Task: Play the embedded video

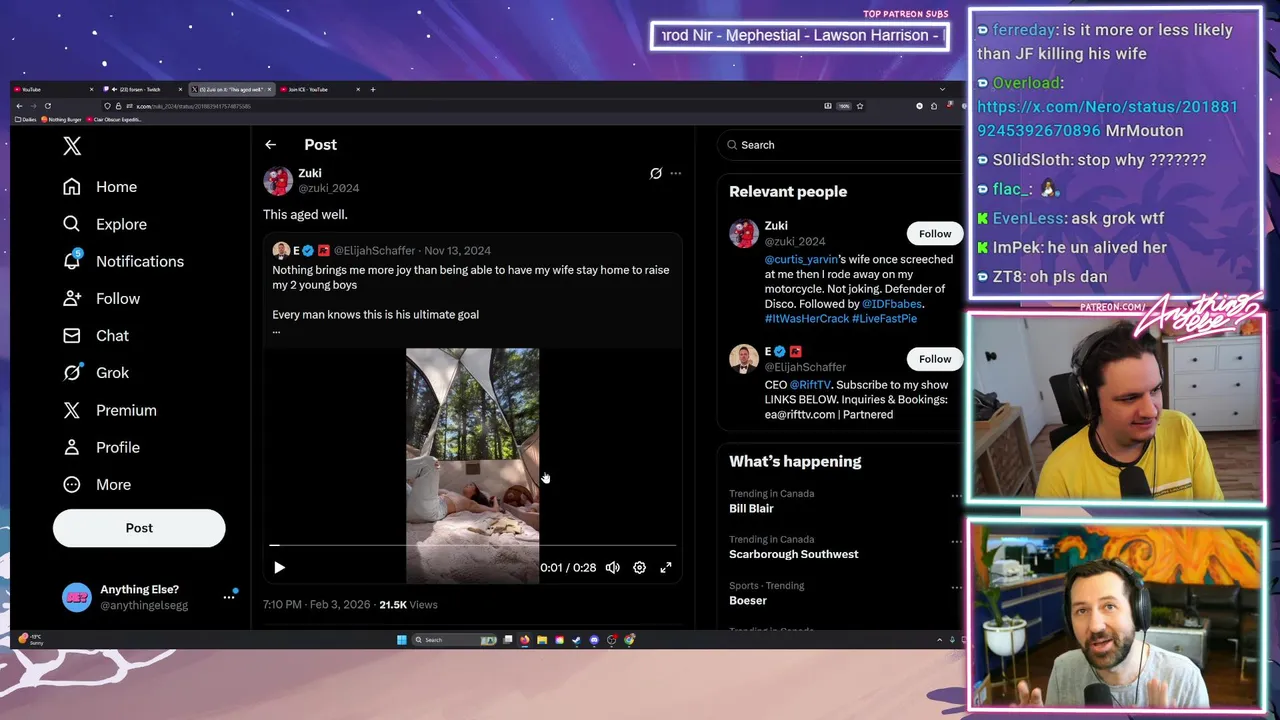Action: coord(279,568)
